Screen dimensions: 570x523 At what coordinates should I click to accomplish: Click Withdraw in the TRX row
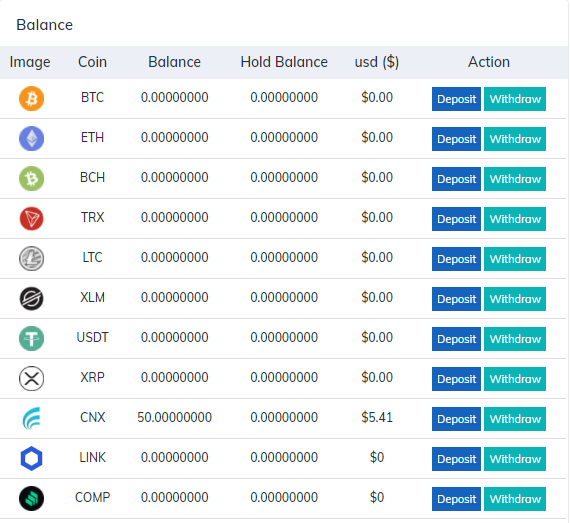515,219
